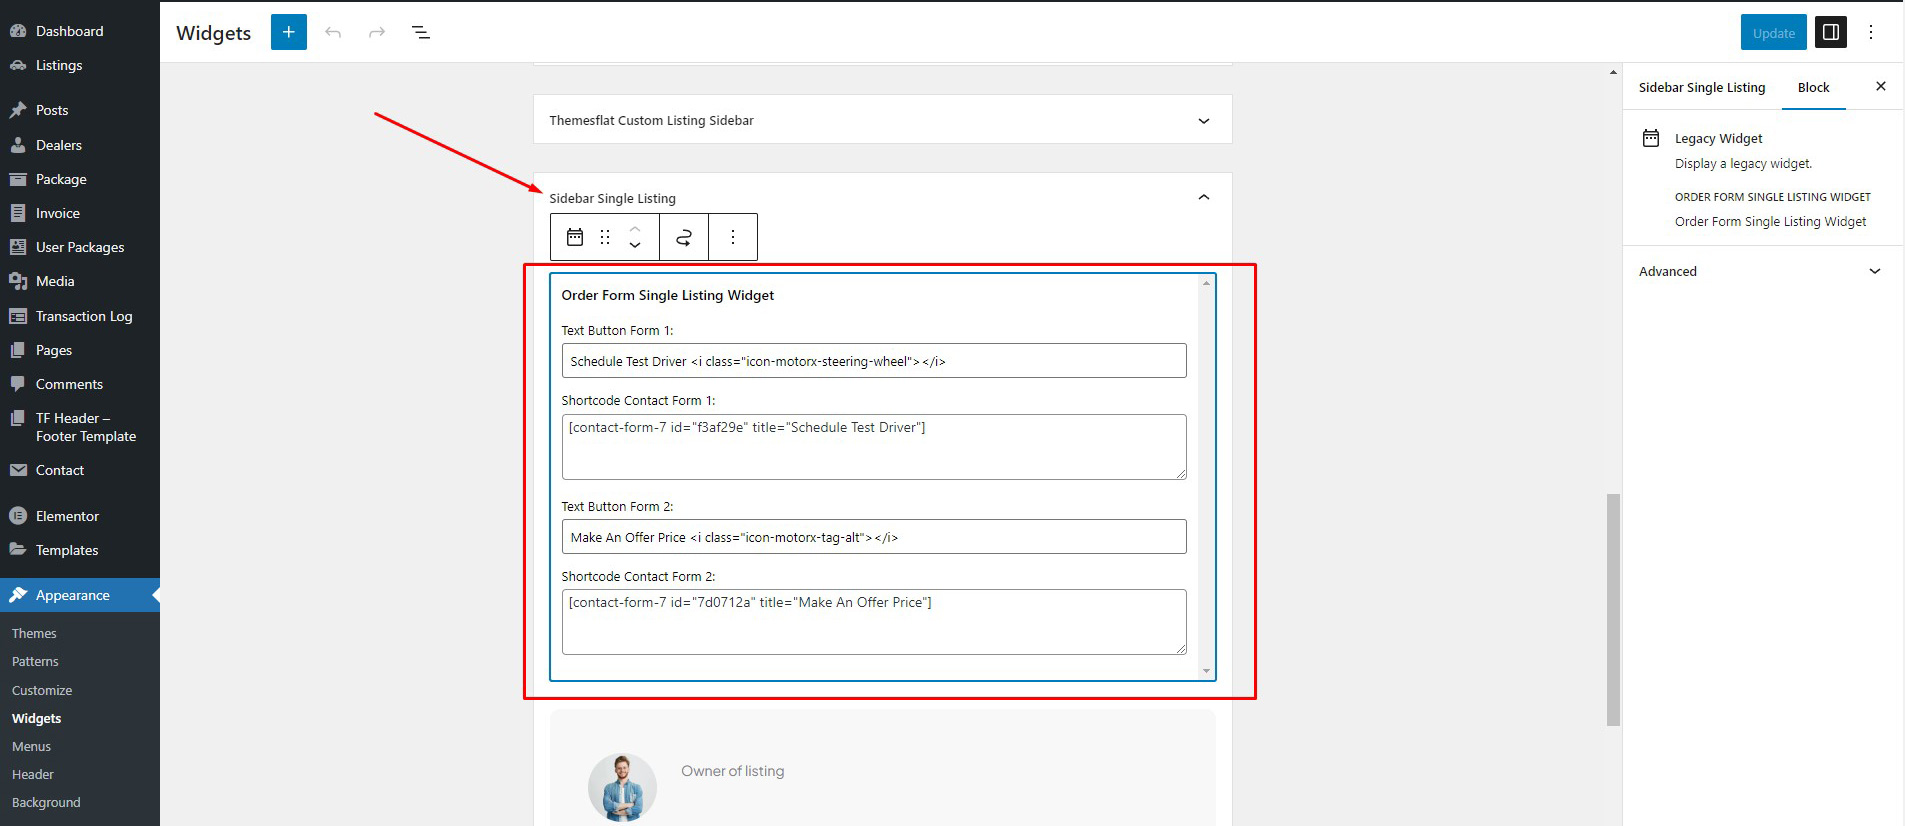Click the Dealers person icon
The width and height of the screenshot is (1905, 826).
pyautogui.click(x=18, y=145)
